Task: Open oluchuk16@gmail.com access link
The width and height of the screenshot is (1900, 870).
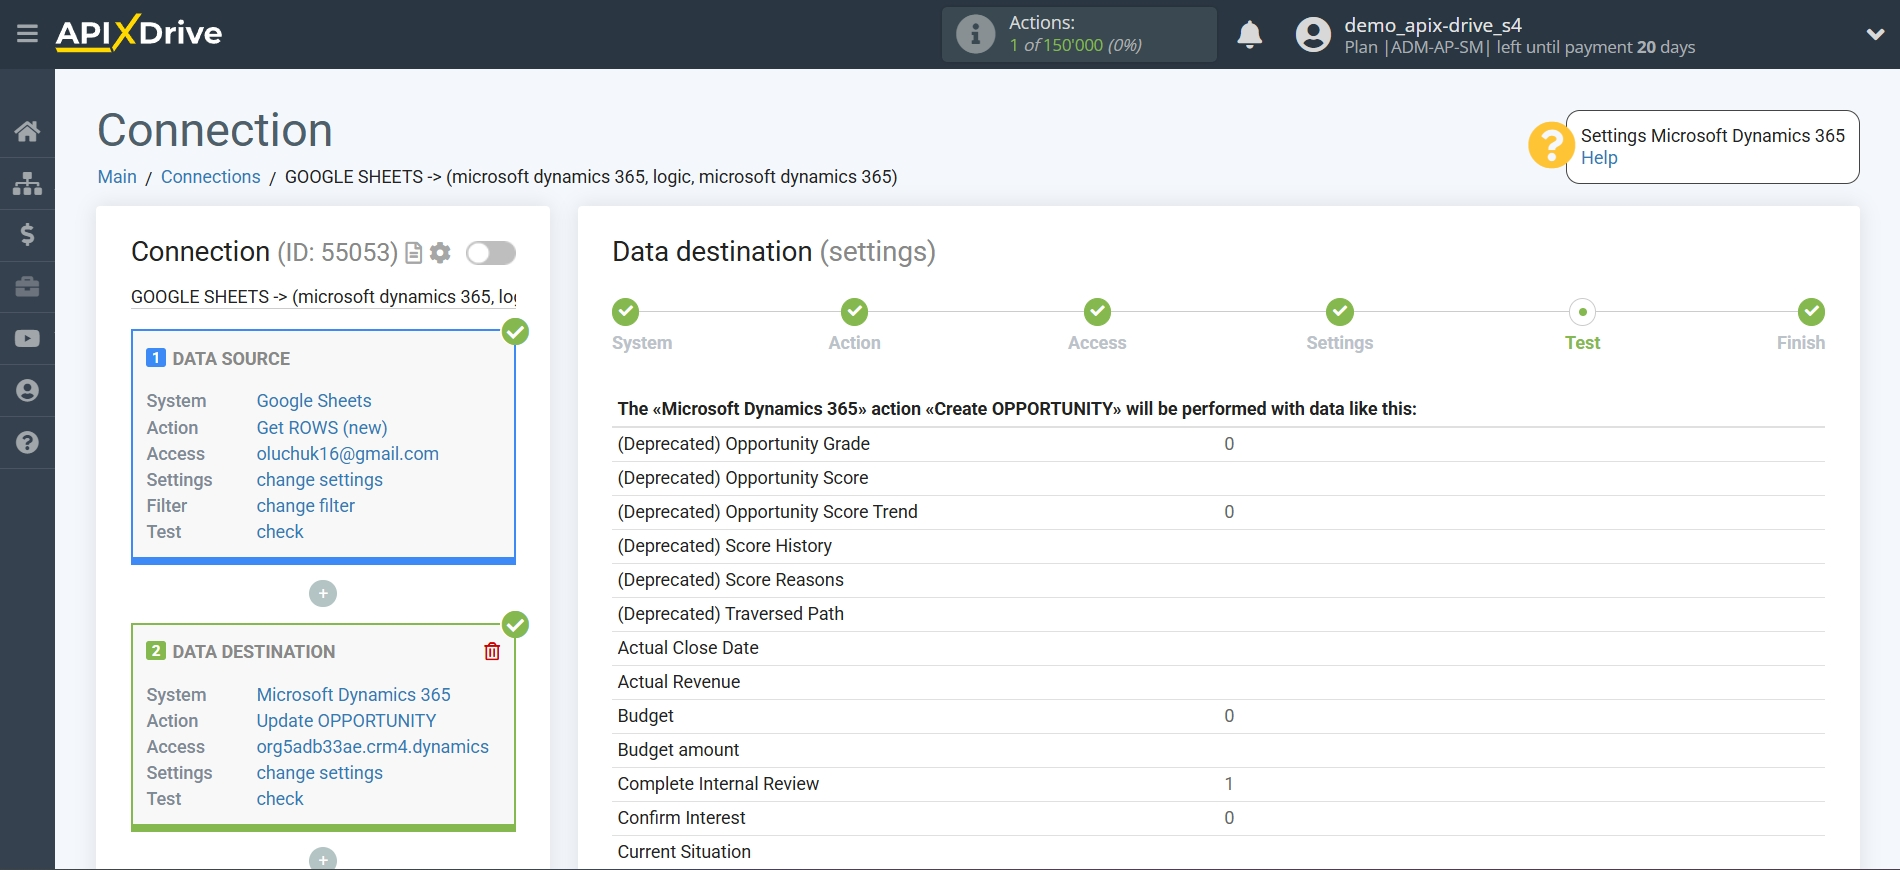Action: click(348, 454)
